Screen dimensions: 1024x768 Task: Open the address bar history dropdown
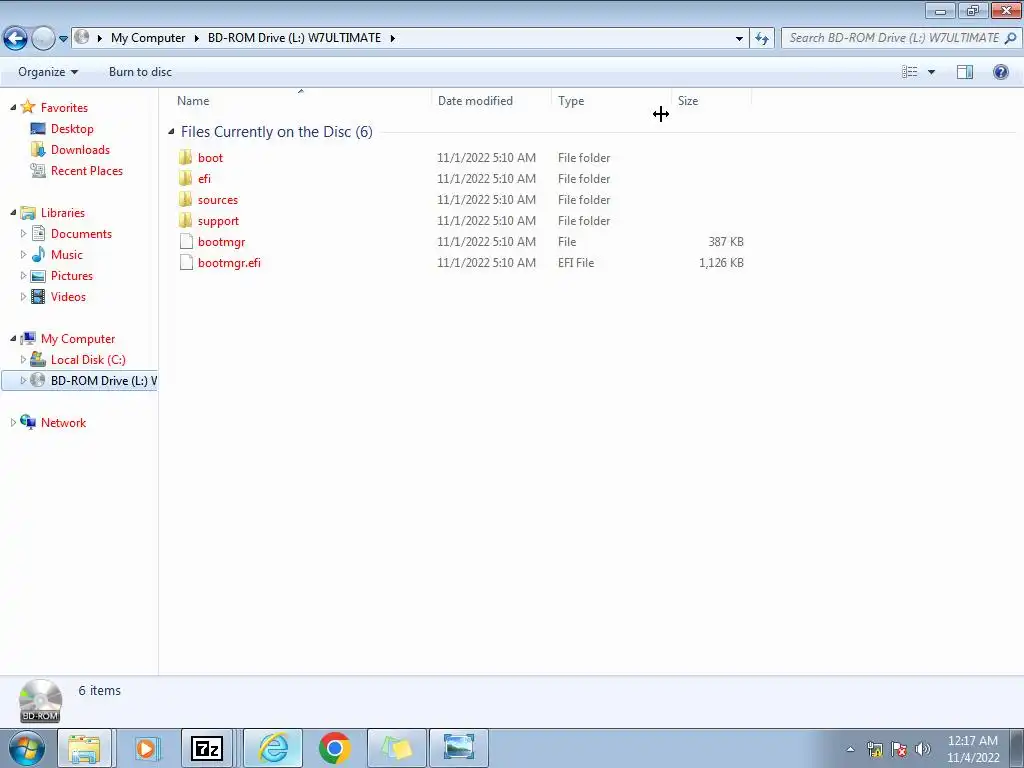click(x=739, y=39)
